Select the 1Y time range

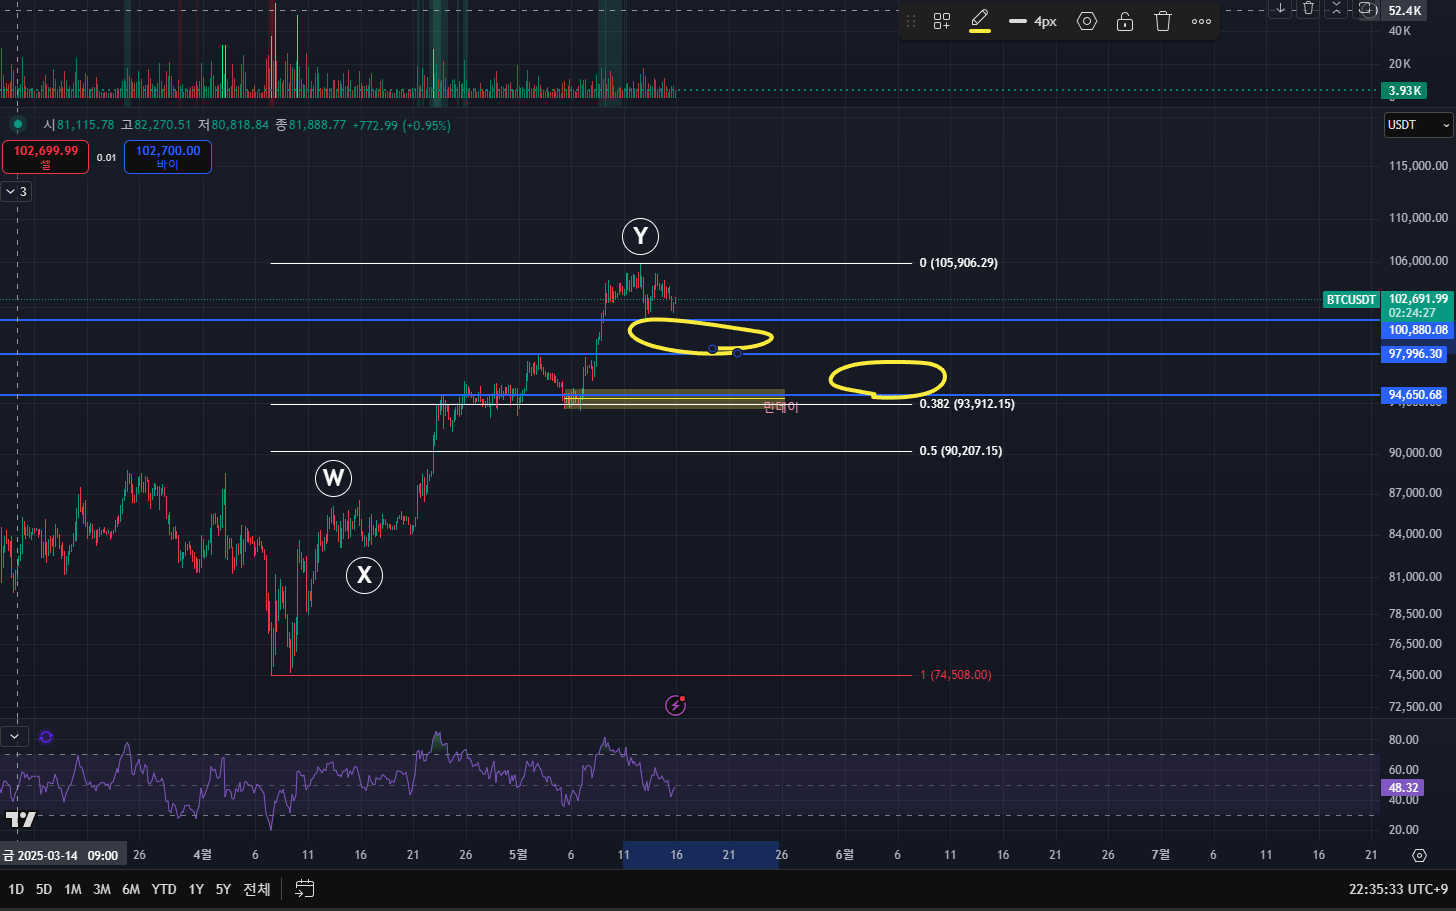pos(196,889)
